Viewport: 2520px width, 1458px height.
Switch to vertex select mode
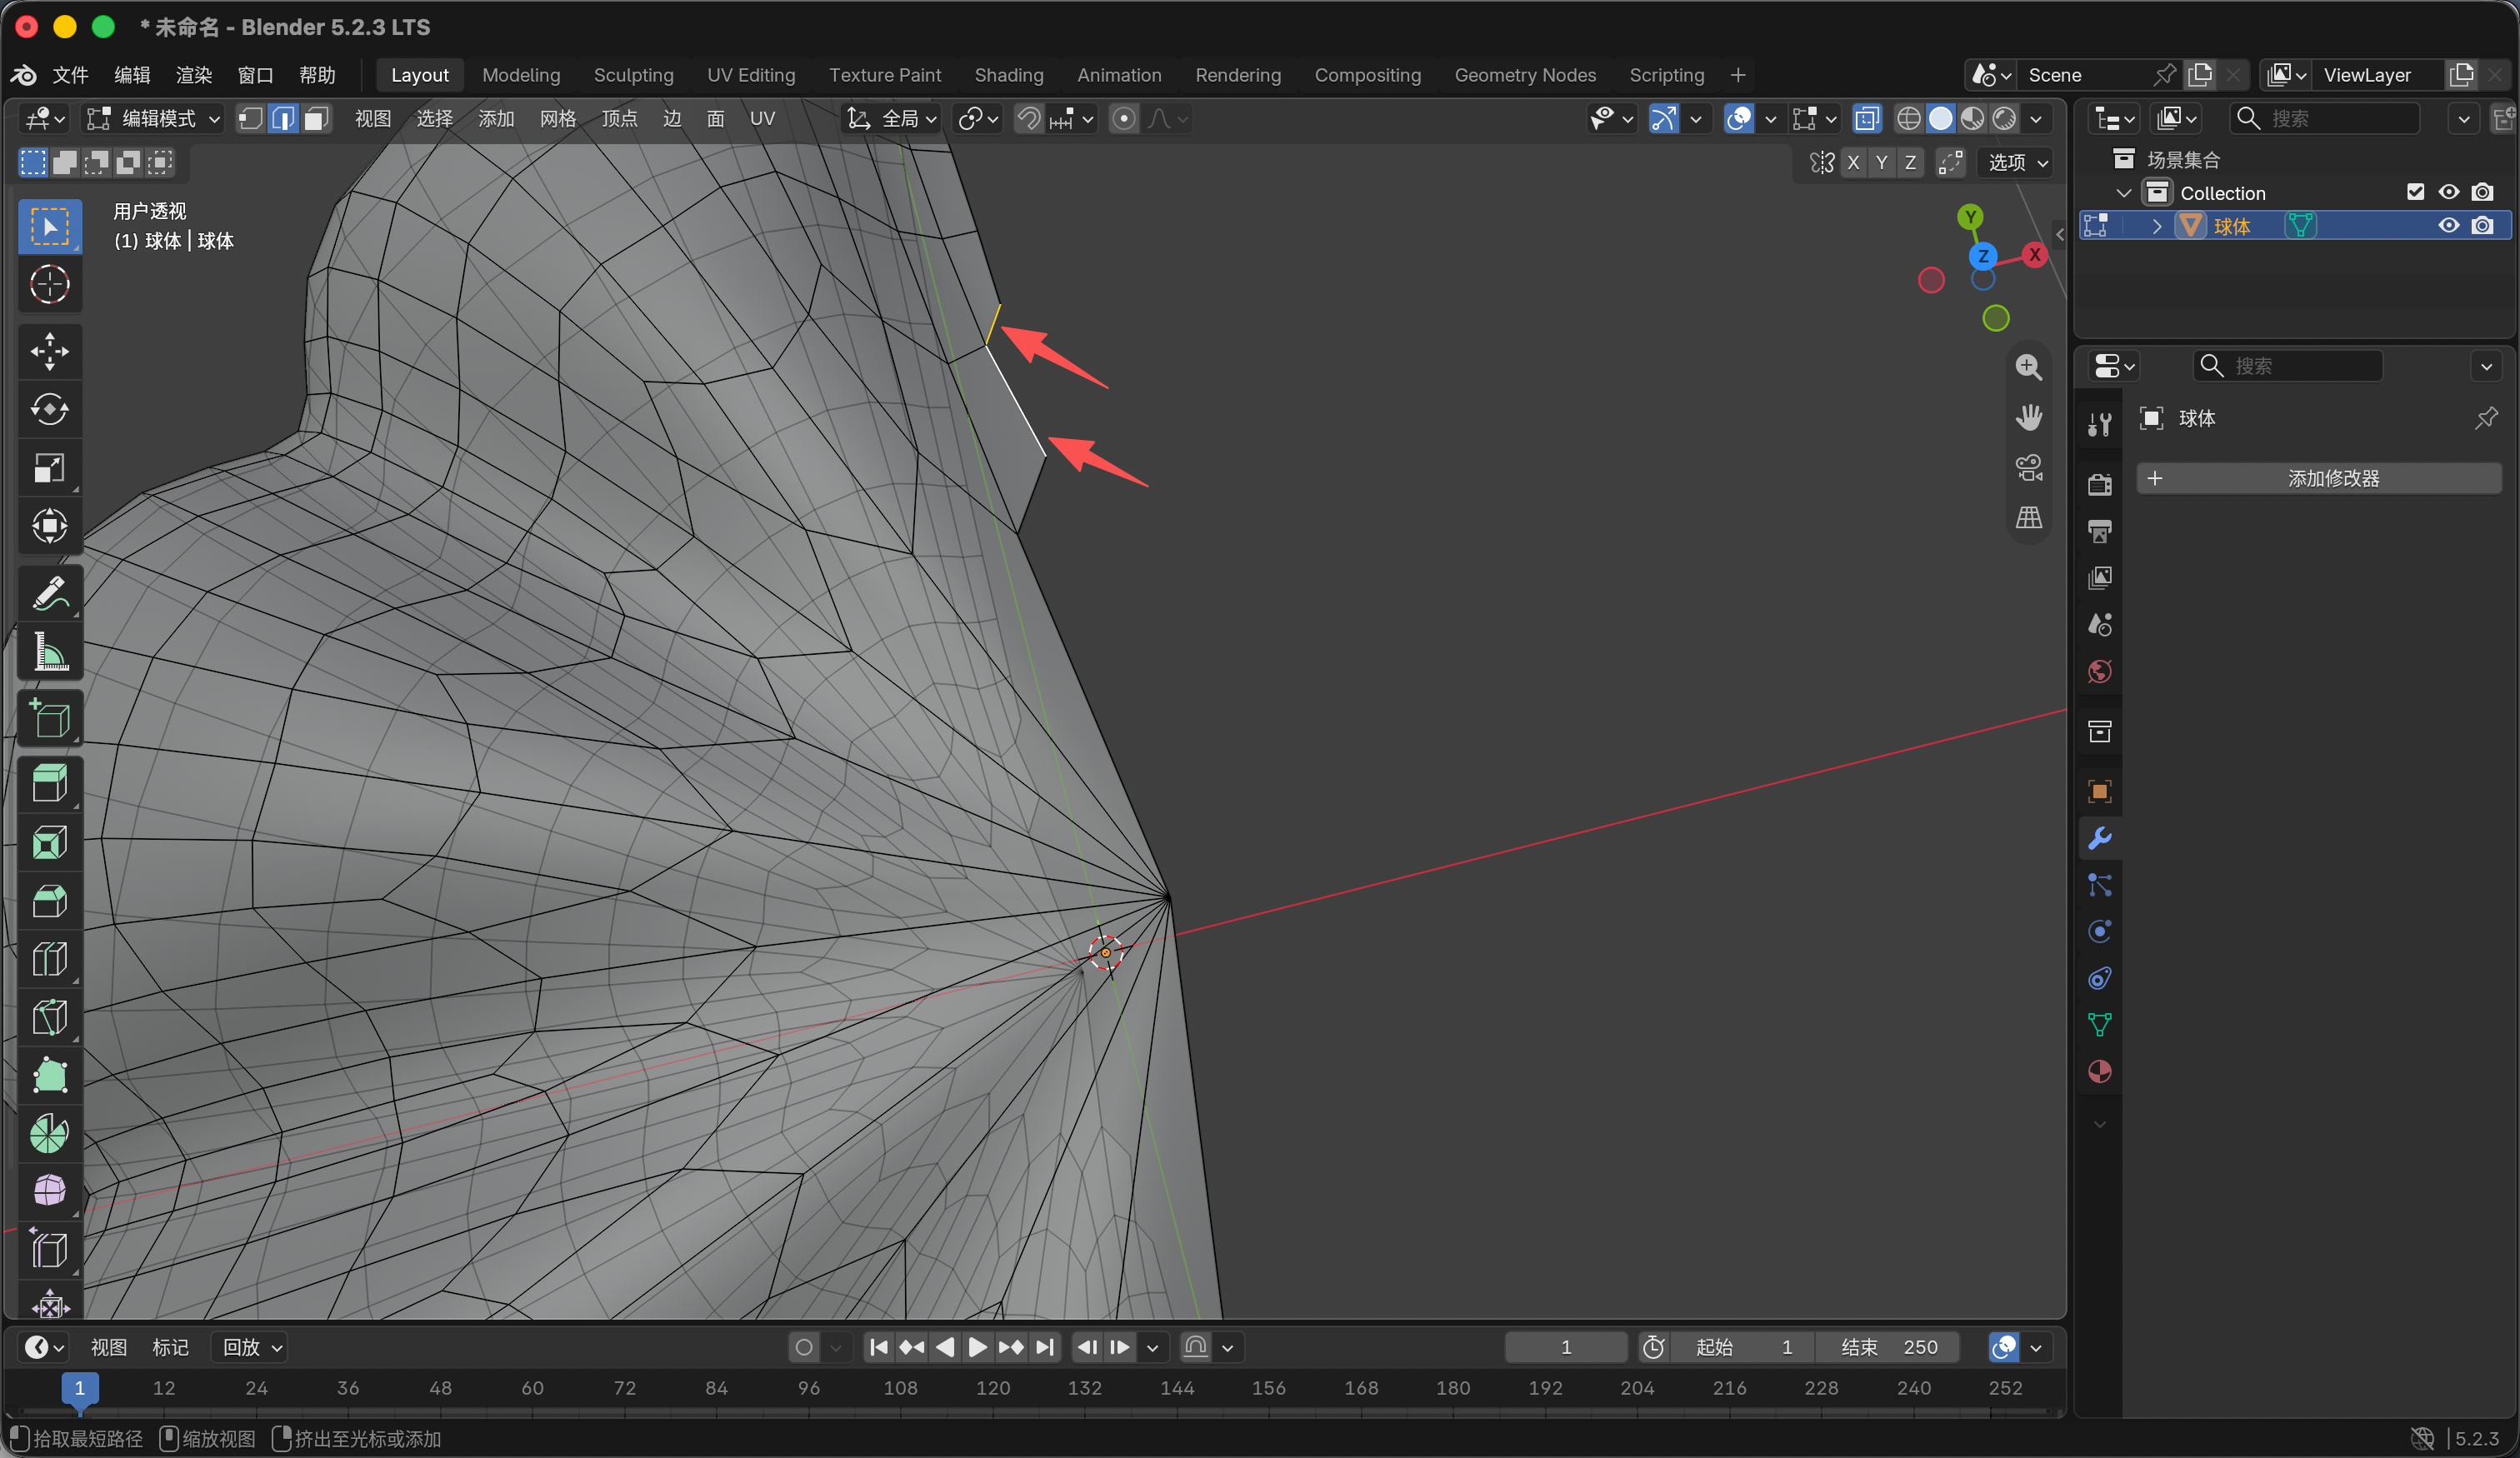click(251, 119)
